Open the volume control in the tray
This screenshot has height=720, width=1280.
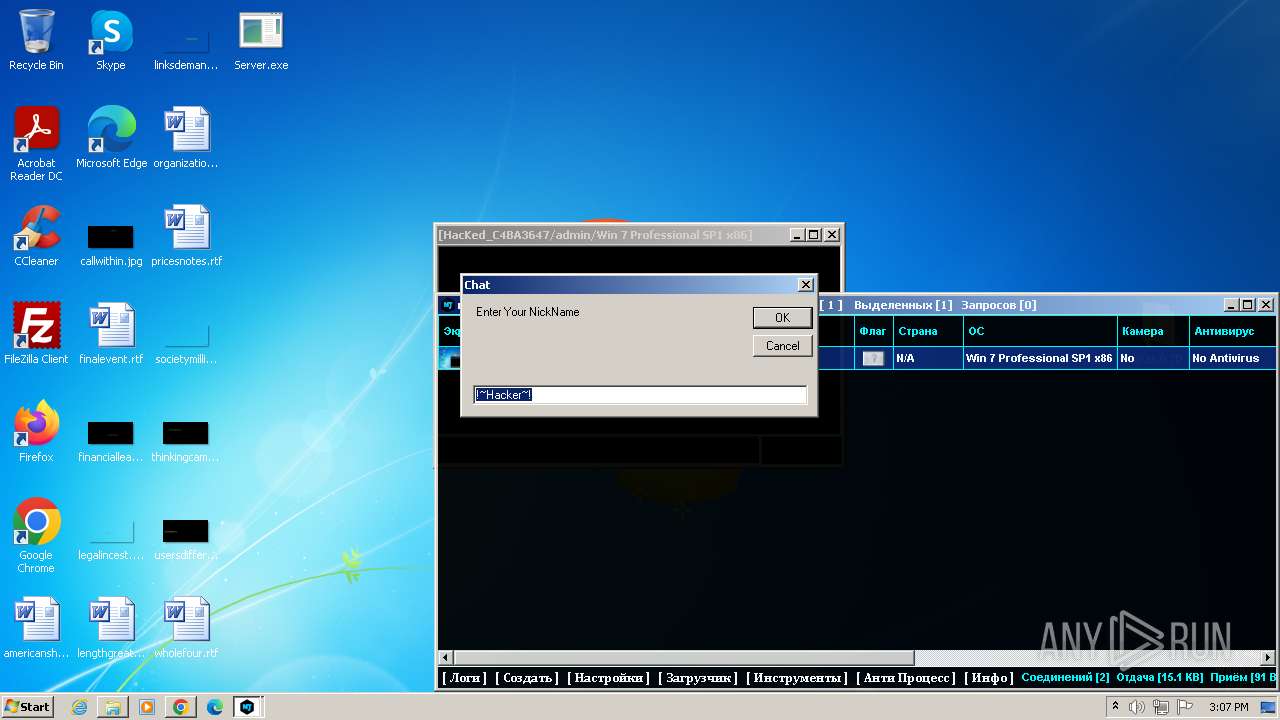pyautogui.click(x=1137, y=707)
